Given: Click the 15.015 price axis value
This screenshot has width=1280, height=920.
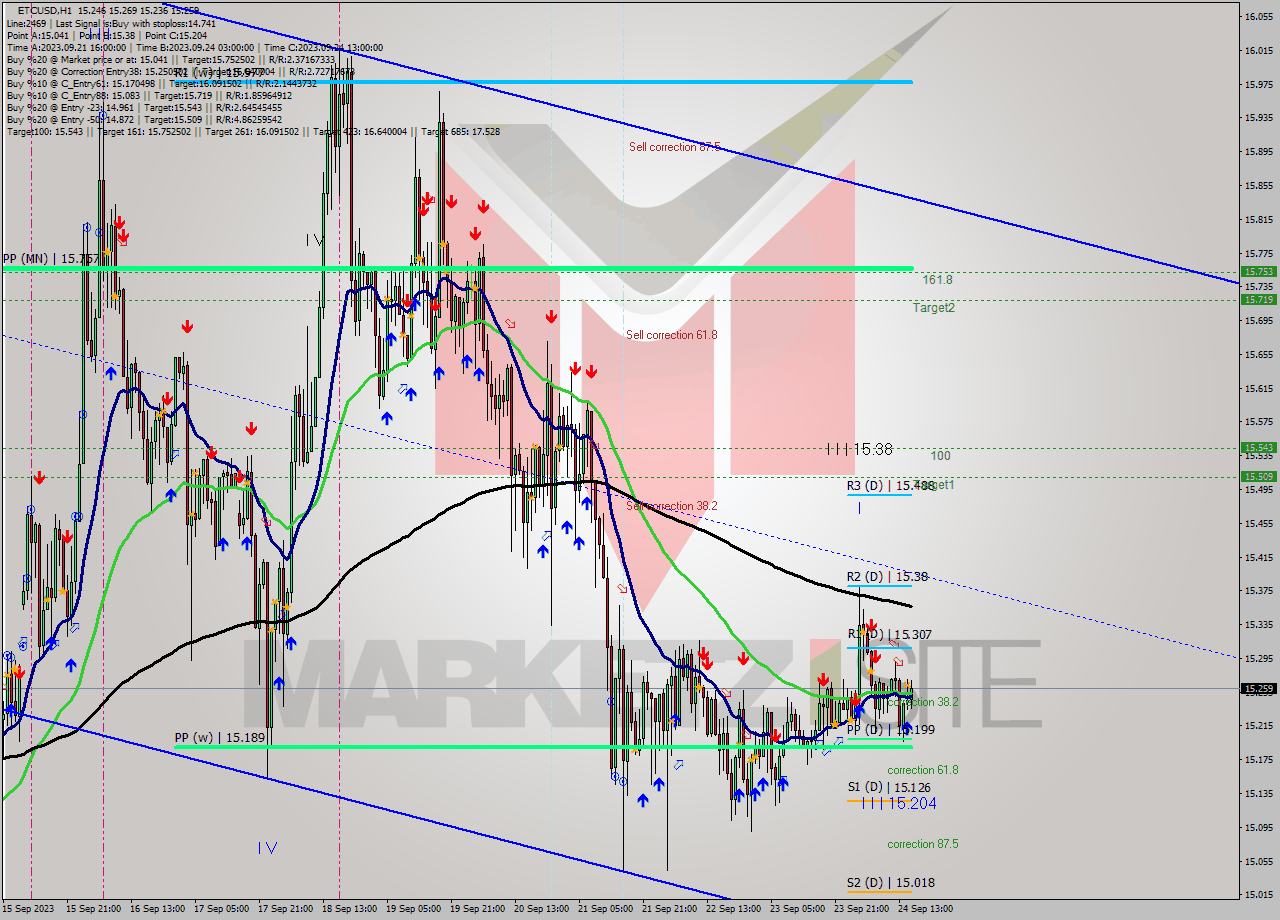Looking at the screenshot, I should pyautogui.click(x=1258, y=894).
